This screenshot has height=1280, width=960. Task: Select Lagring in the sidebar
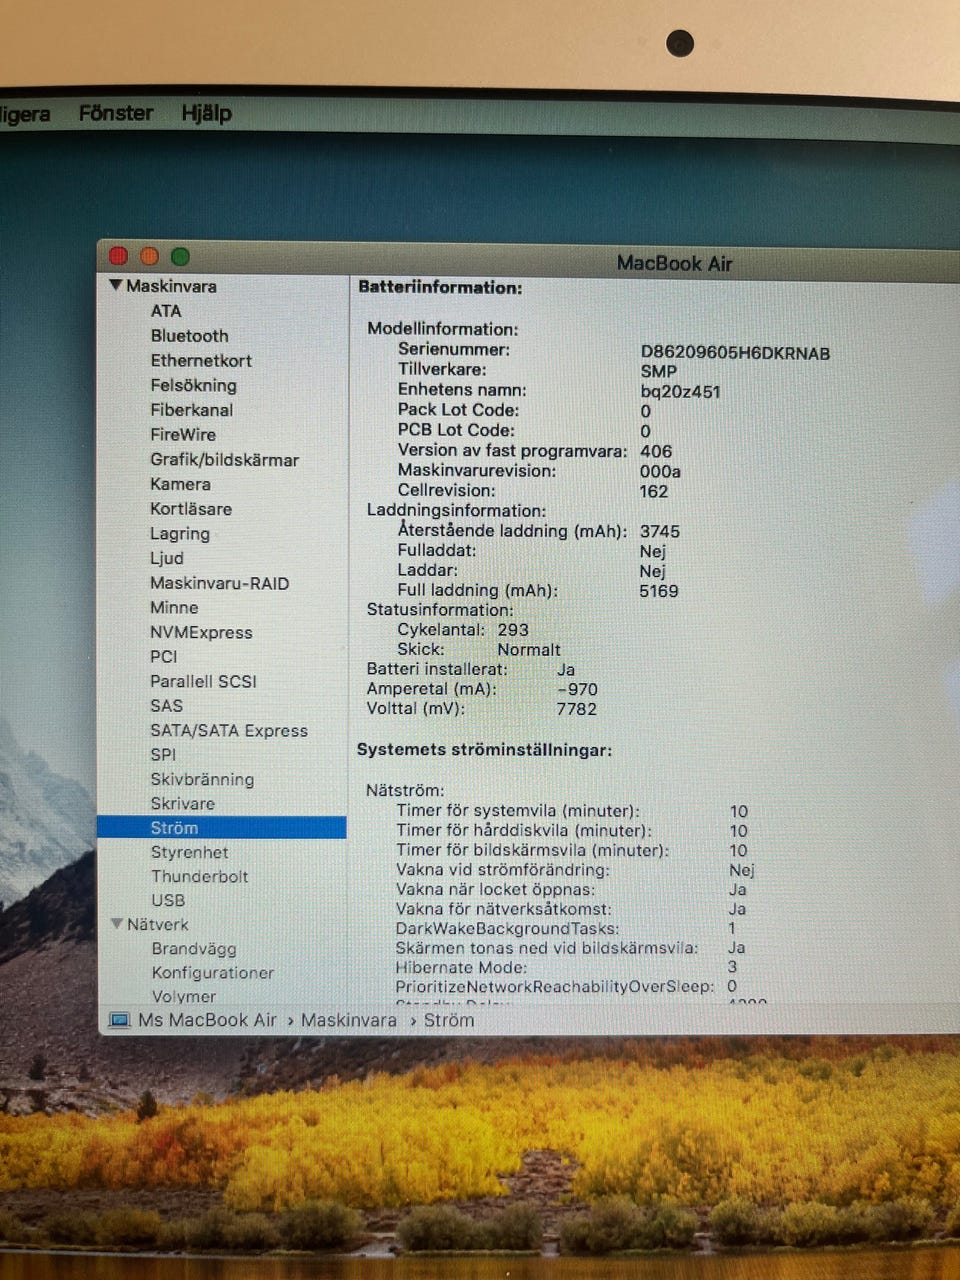180,534
